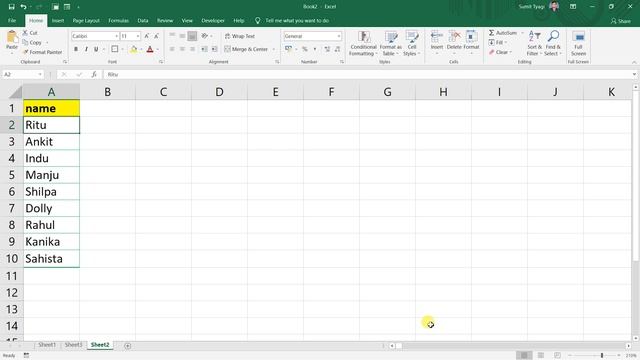Share the workbook
Image resolution: width=640 pixels, height=360 pixels.
point(620,21)
